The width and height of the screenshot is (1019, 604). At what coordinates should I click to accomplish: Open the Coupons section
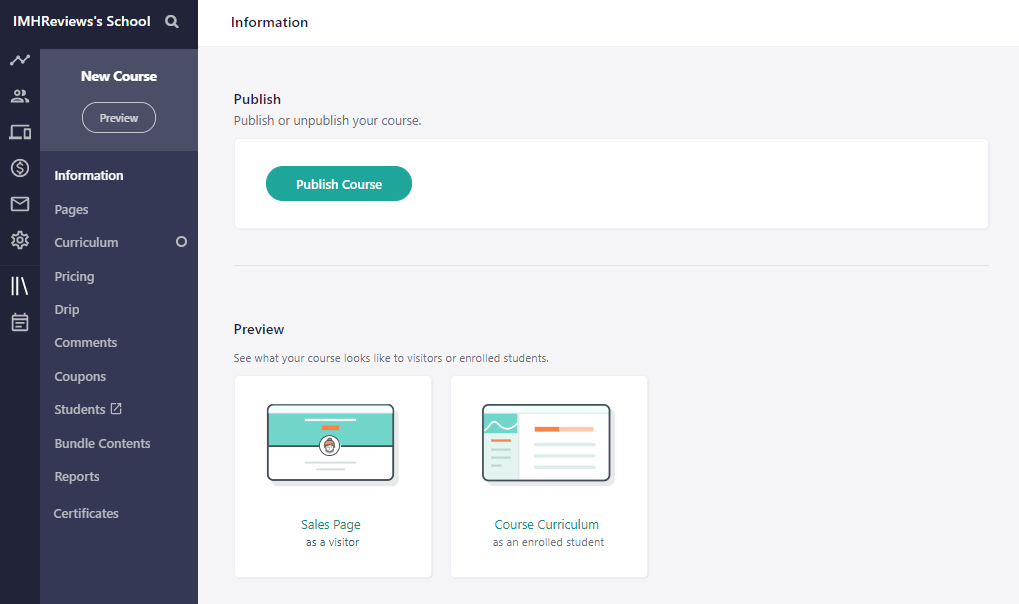pyautogui.click(x=80, y=376)
